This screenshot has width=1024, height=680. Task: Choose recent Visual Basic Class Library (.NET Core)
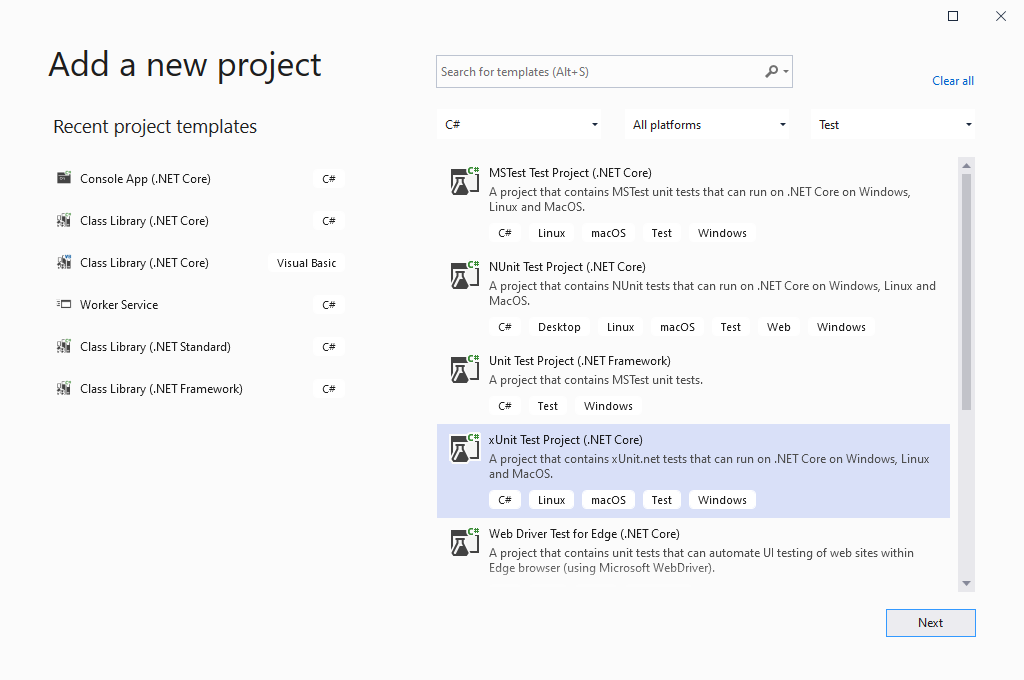(200, 263)
